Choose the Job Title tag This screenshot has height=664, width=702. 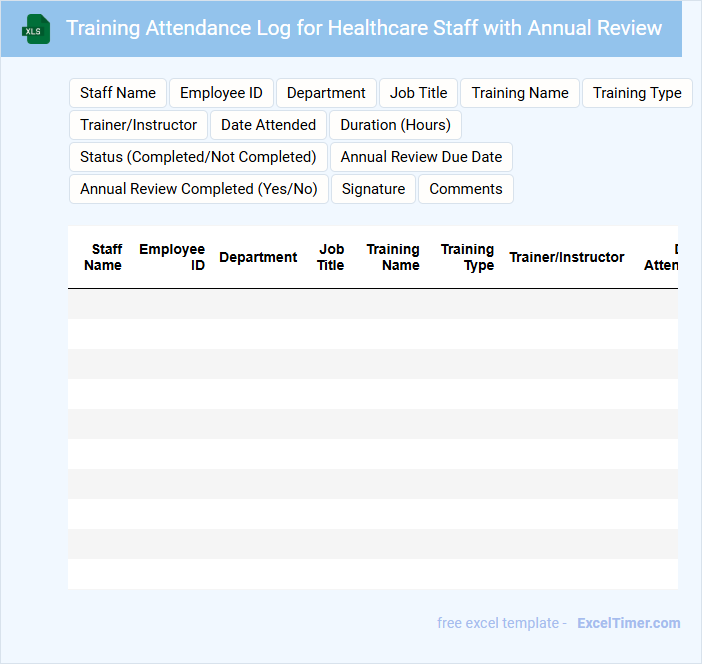point(418,93)
